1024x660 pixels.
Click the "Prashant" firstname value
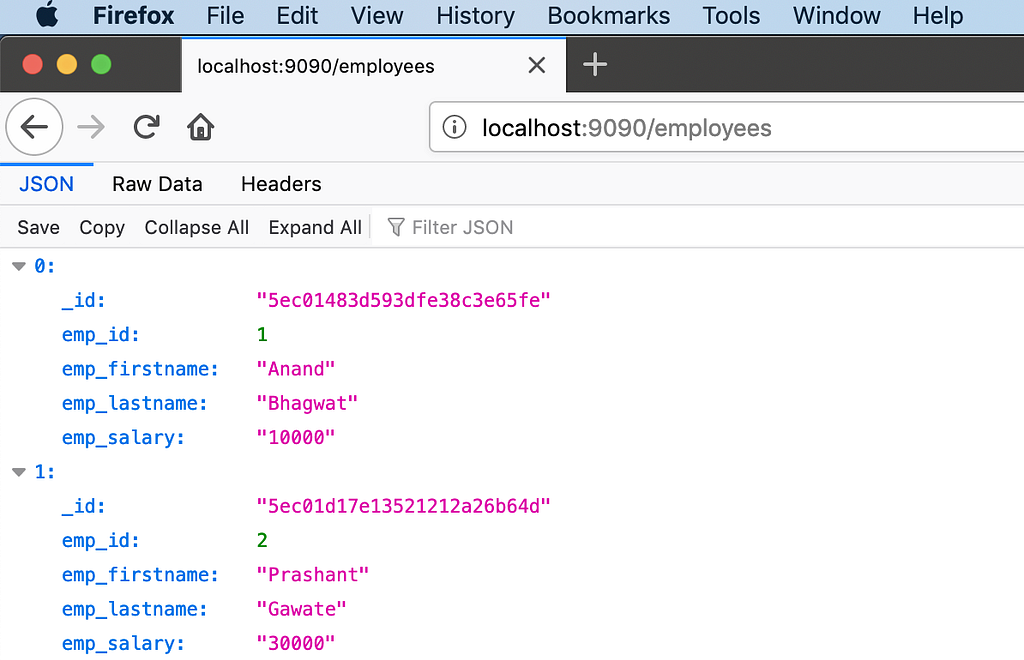(313, 574)
